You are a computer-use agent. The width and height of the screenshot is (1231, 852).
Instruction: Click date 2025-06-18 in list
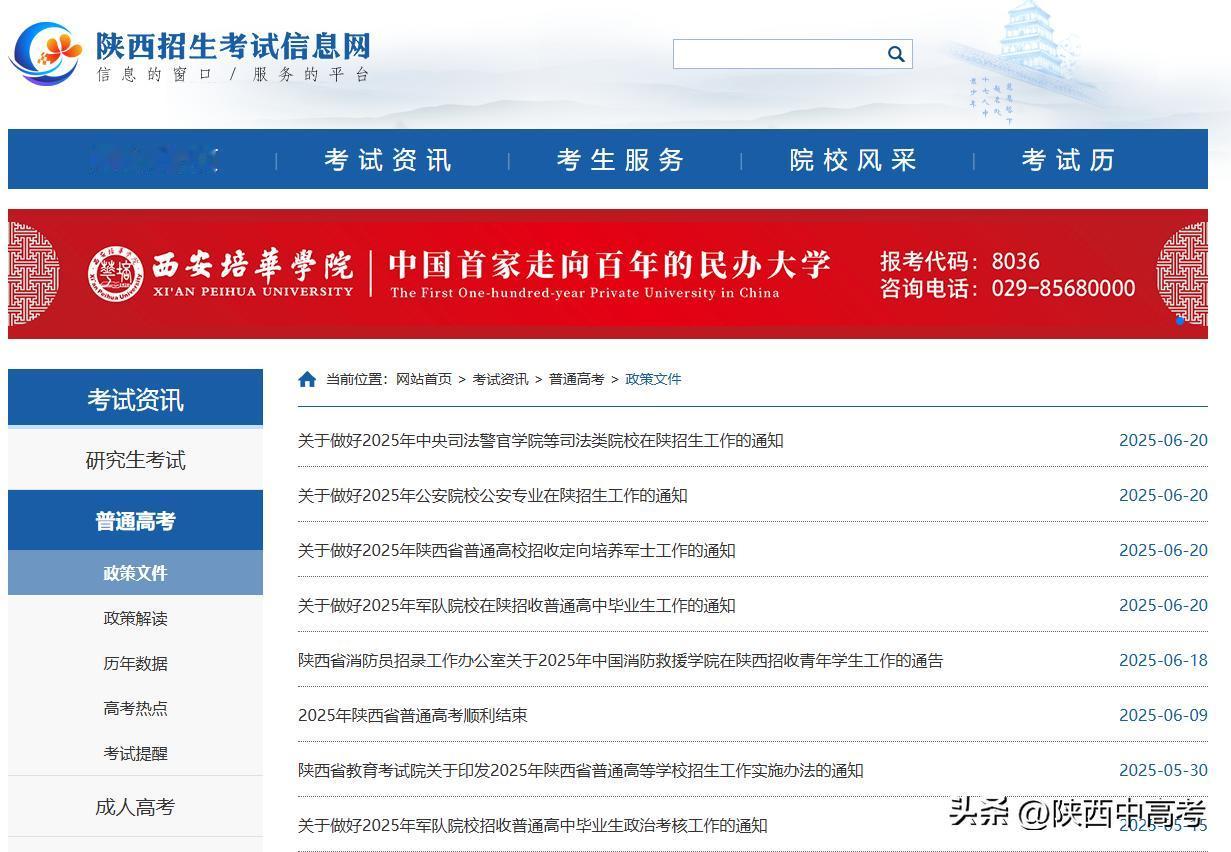click(1163, 660)
